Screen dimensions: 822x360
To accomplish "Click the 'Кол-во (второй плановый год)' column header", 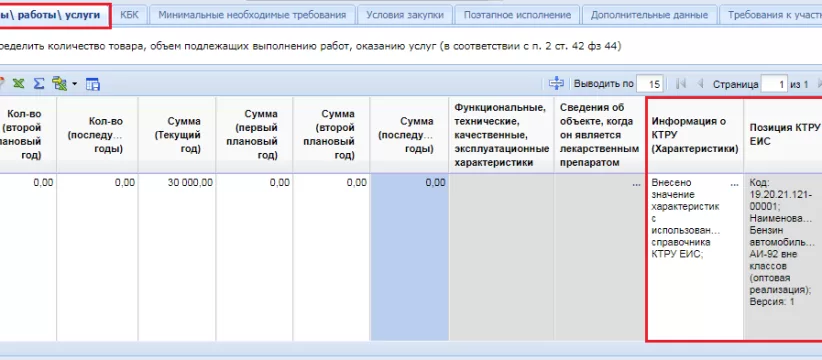I will (x=28, y=135).
